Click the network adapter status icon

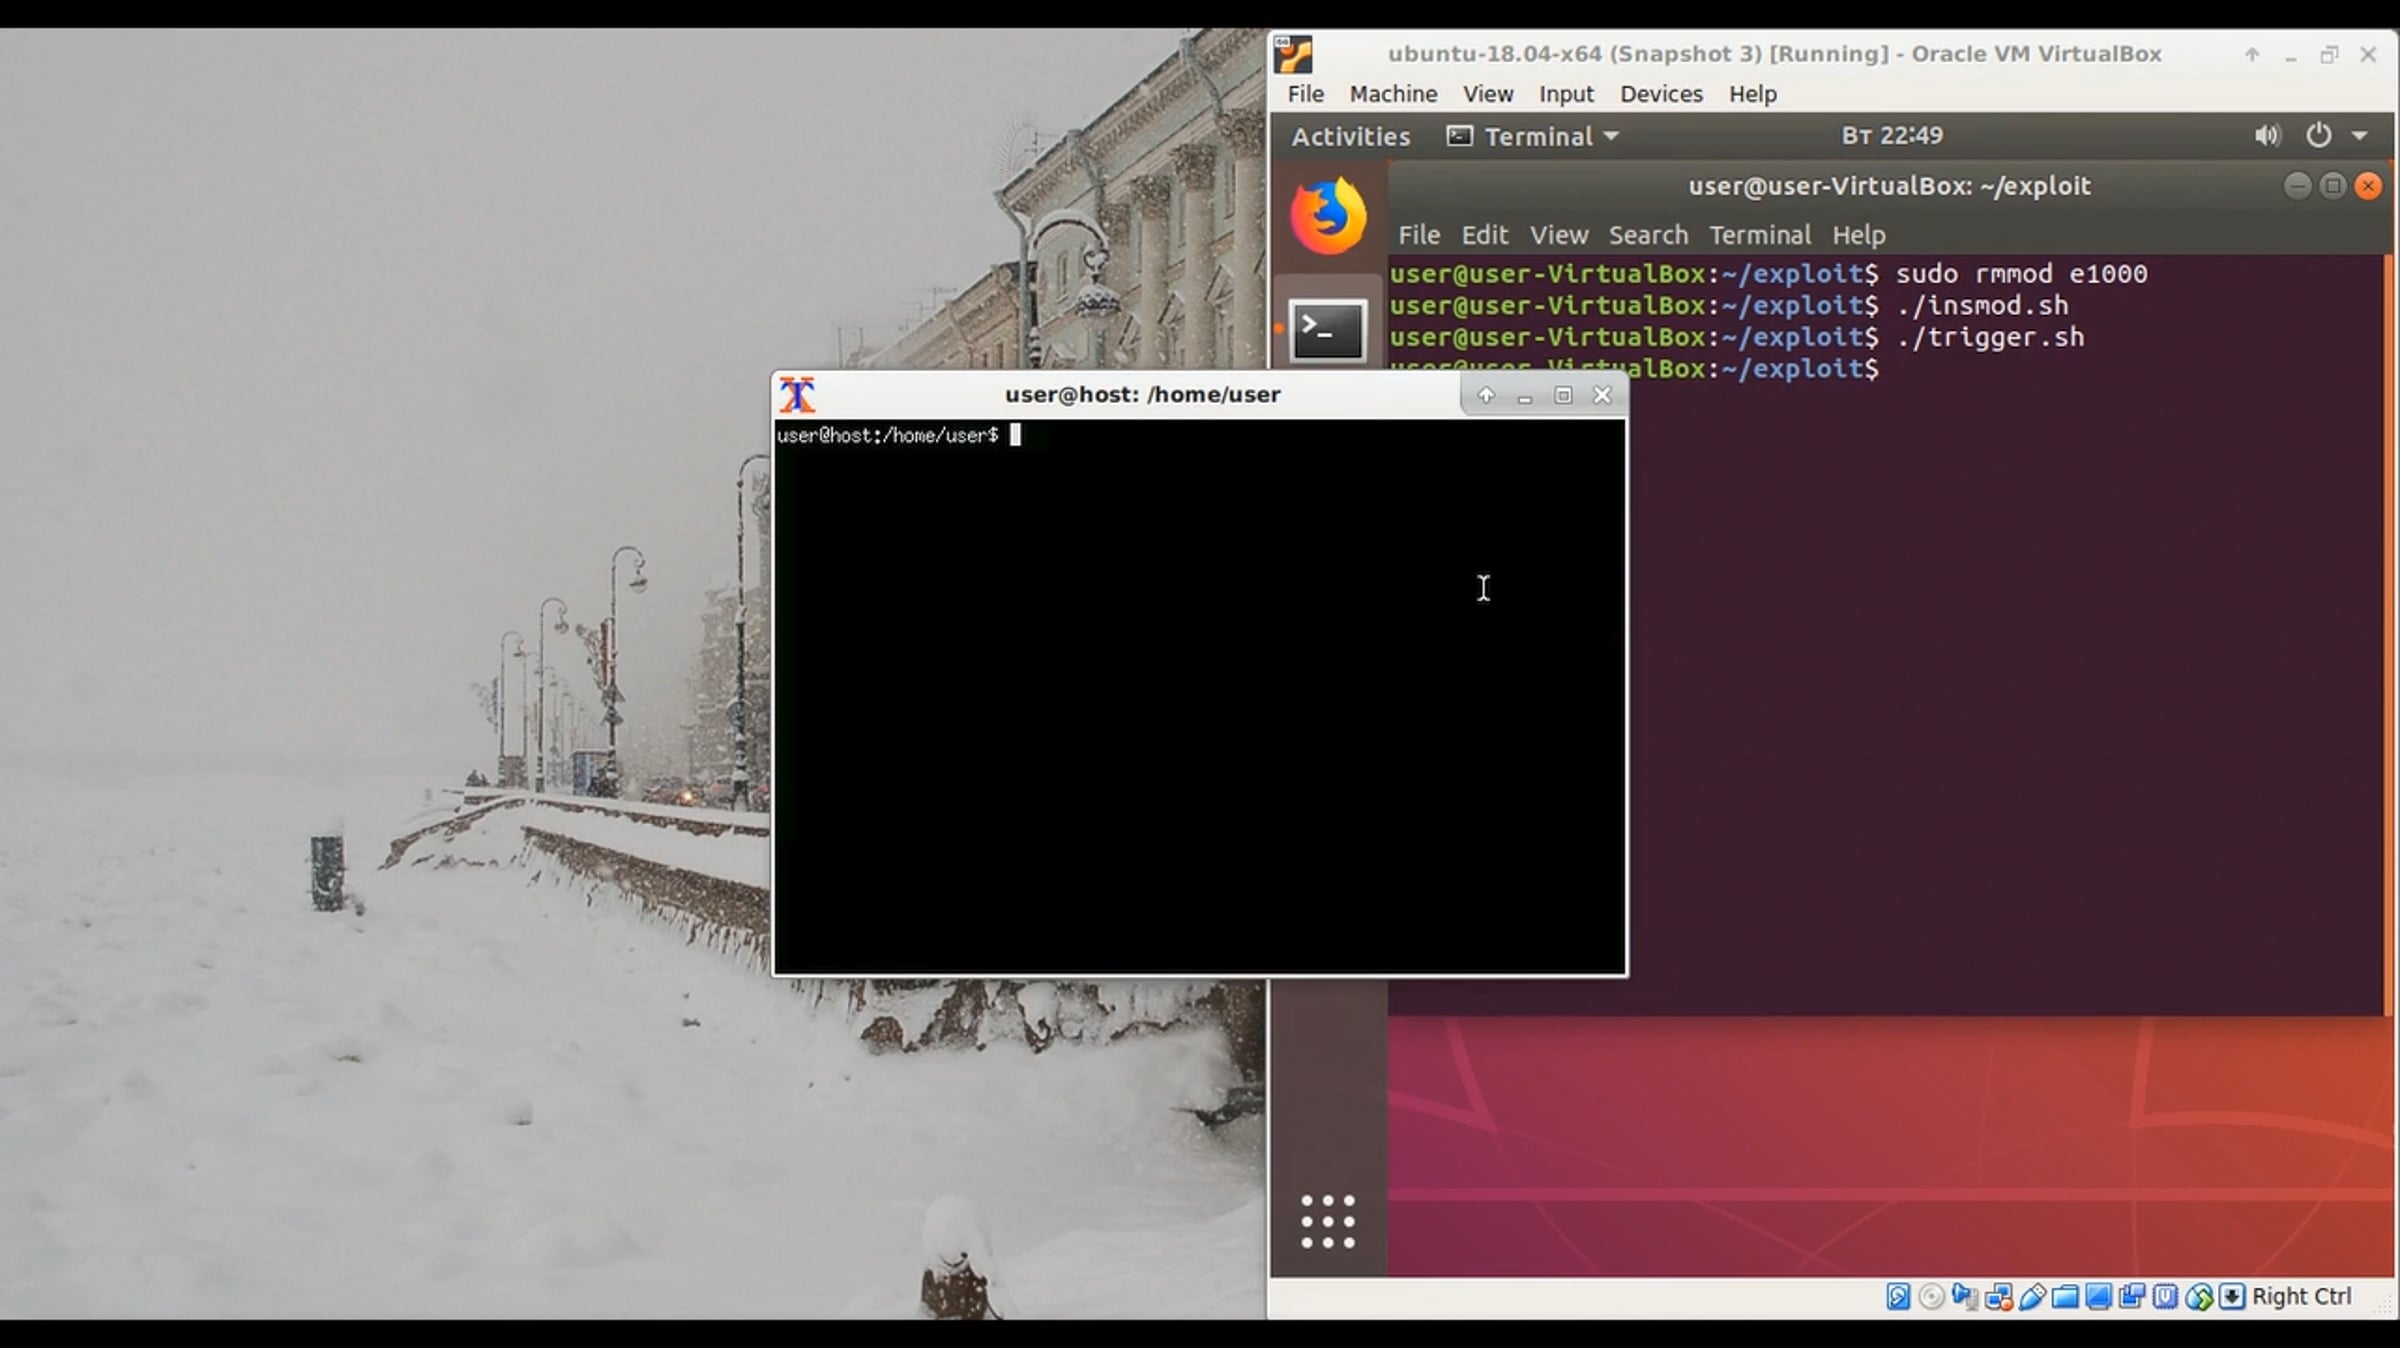click(x=1999, y=1297)
